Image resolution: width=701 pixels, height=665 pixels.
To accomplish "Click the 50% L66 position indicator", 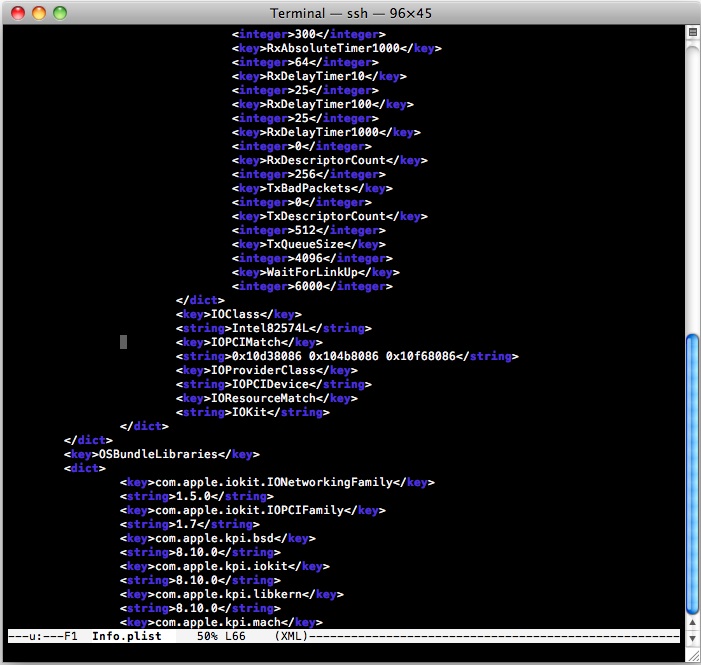I will (x=221, y=636).
